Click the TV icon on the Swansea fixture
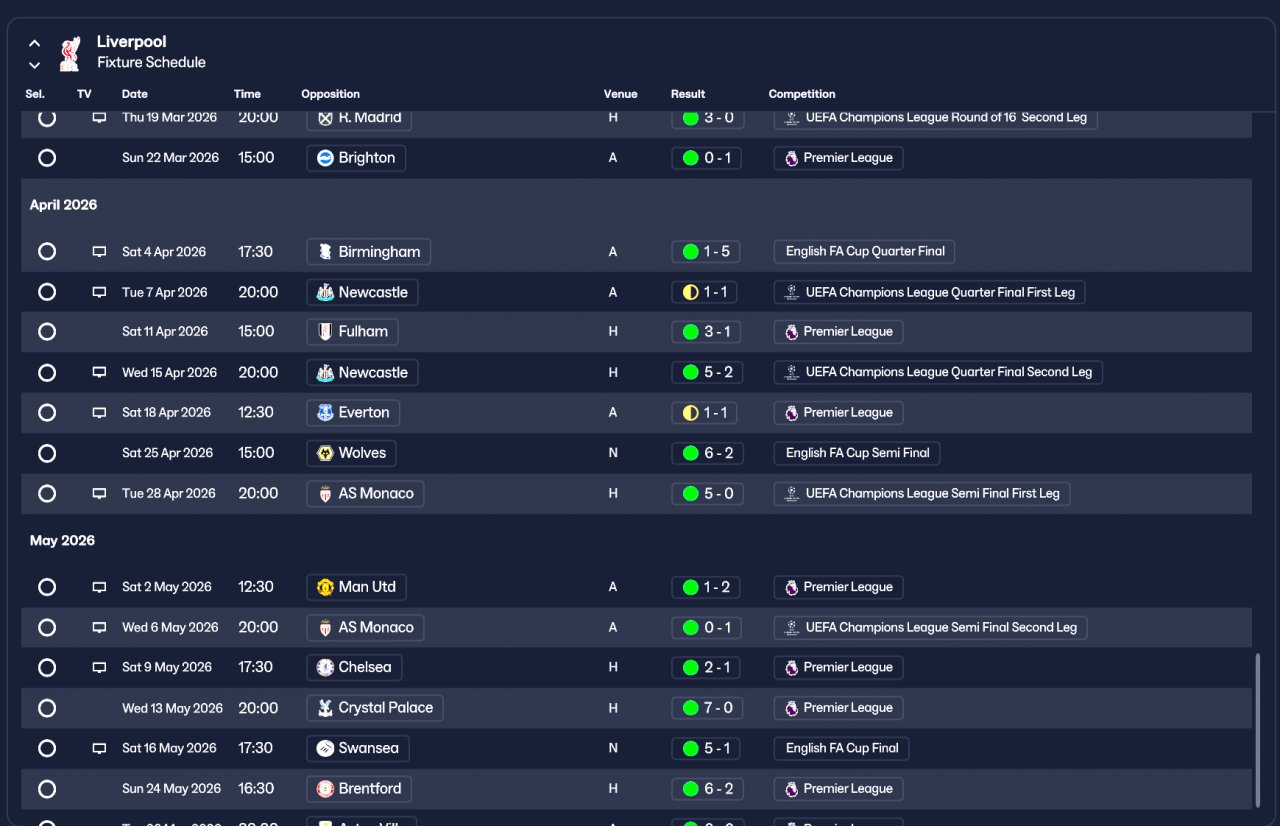This screenshot has height=826, width=1280. click(x=99, y=748)
